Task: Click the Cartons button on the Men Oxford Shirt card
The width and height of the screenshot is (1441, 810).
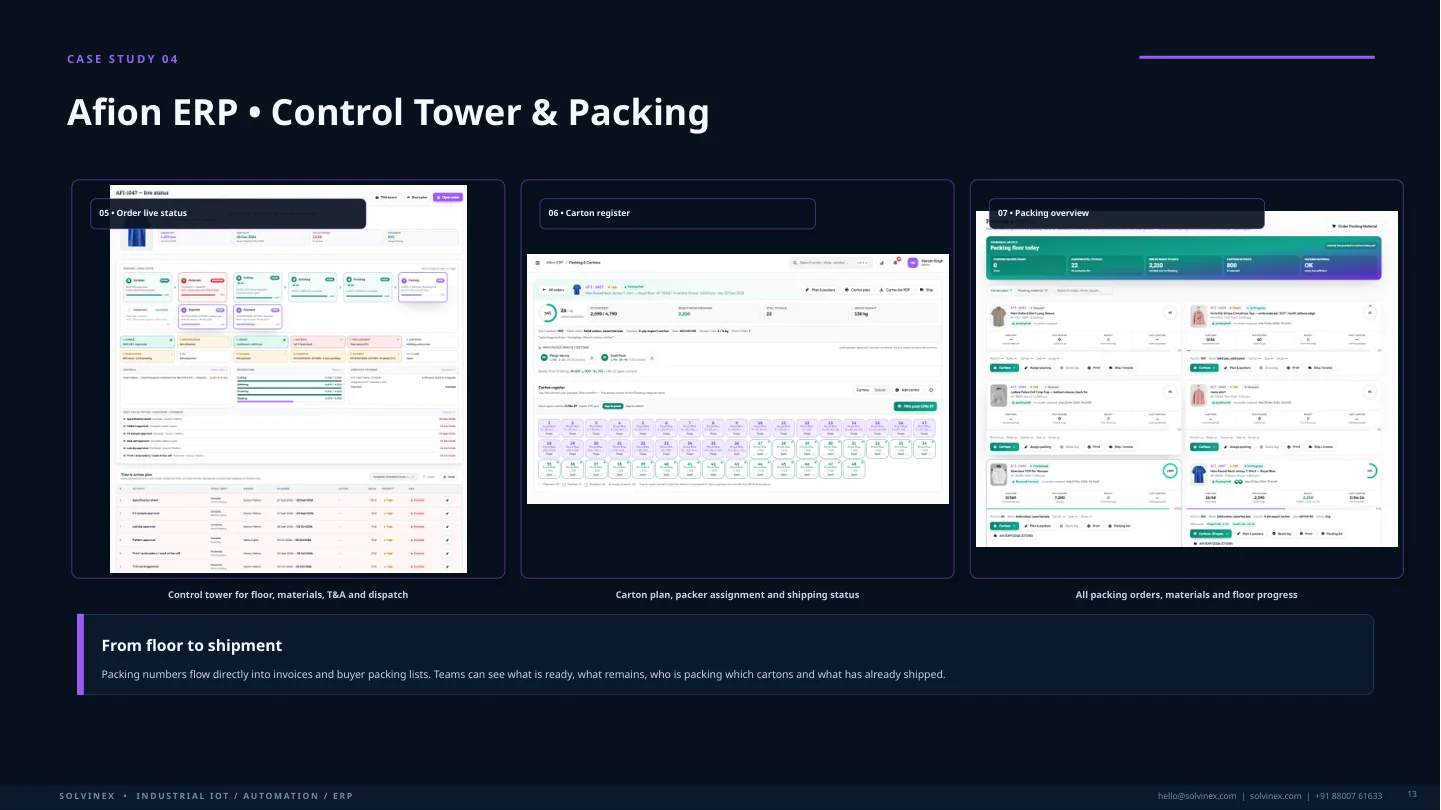Action: (x=1003, y=367)
